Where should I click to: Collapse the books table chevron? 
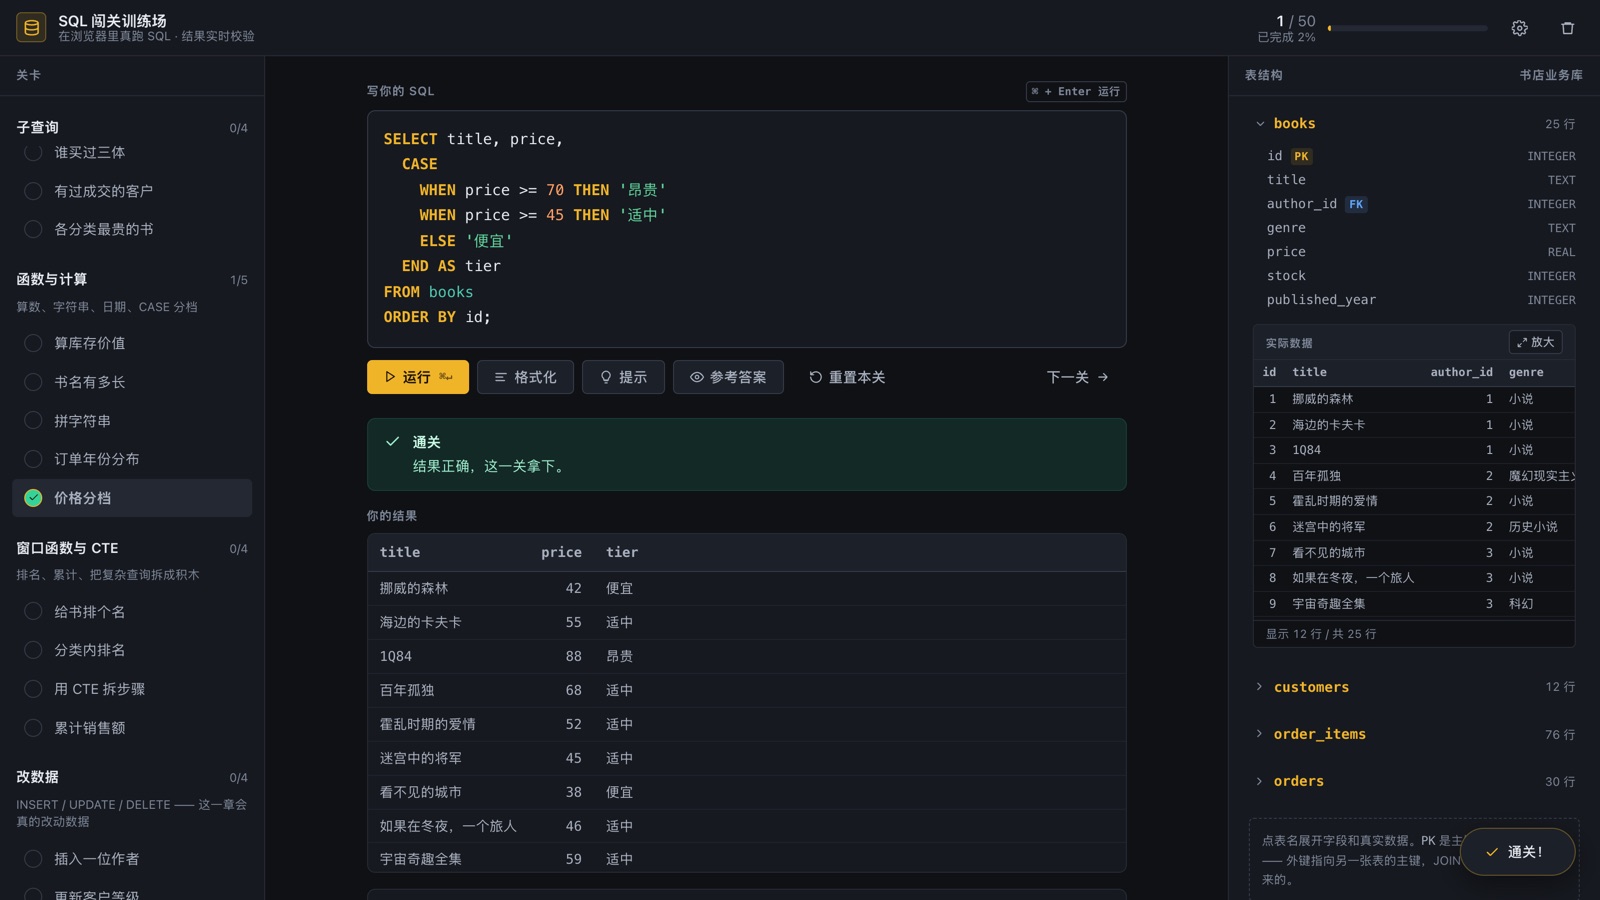pyautogui.click(x=1260, y=124)
